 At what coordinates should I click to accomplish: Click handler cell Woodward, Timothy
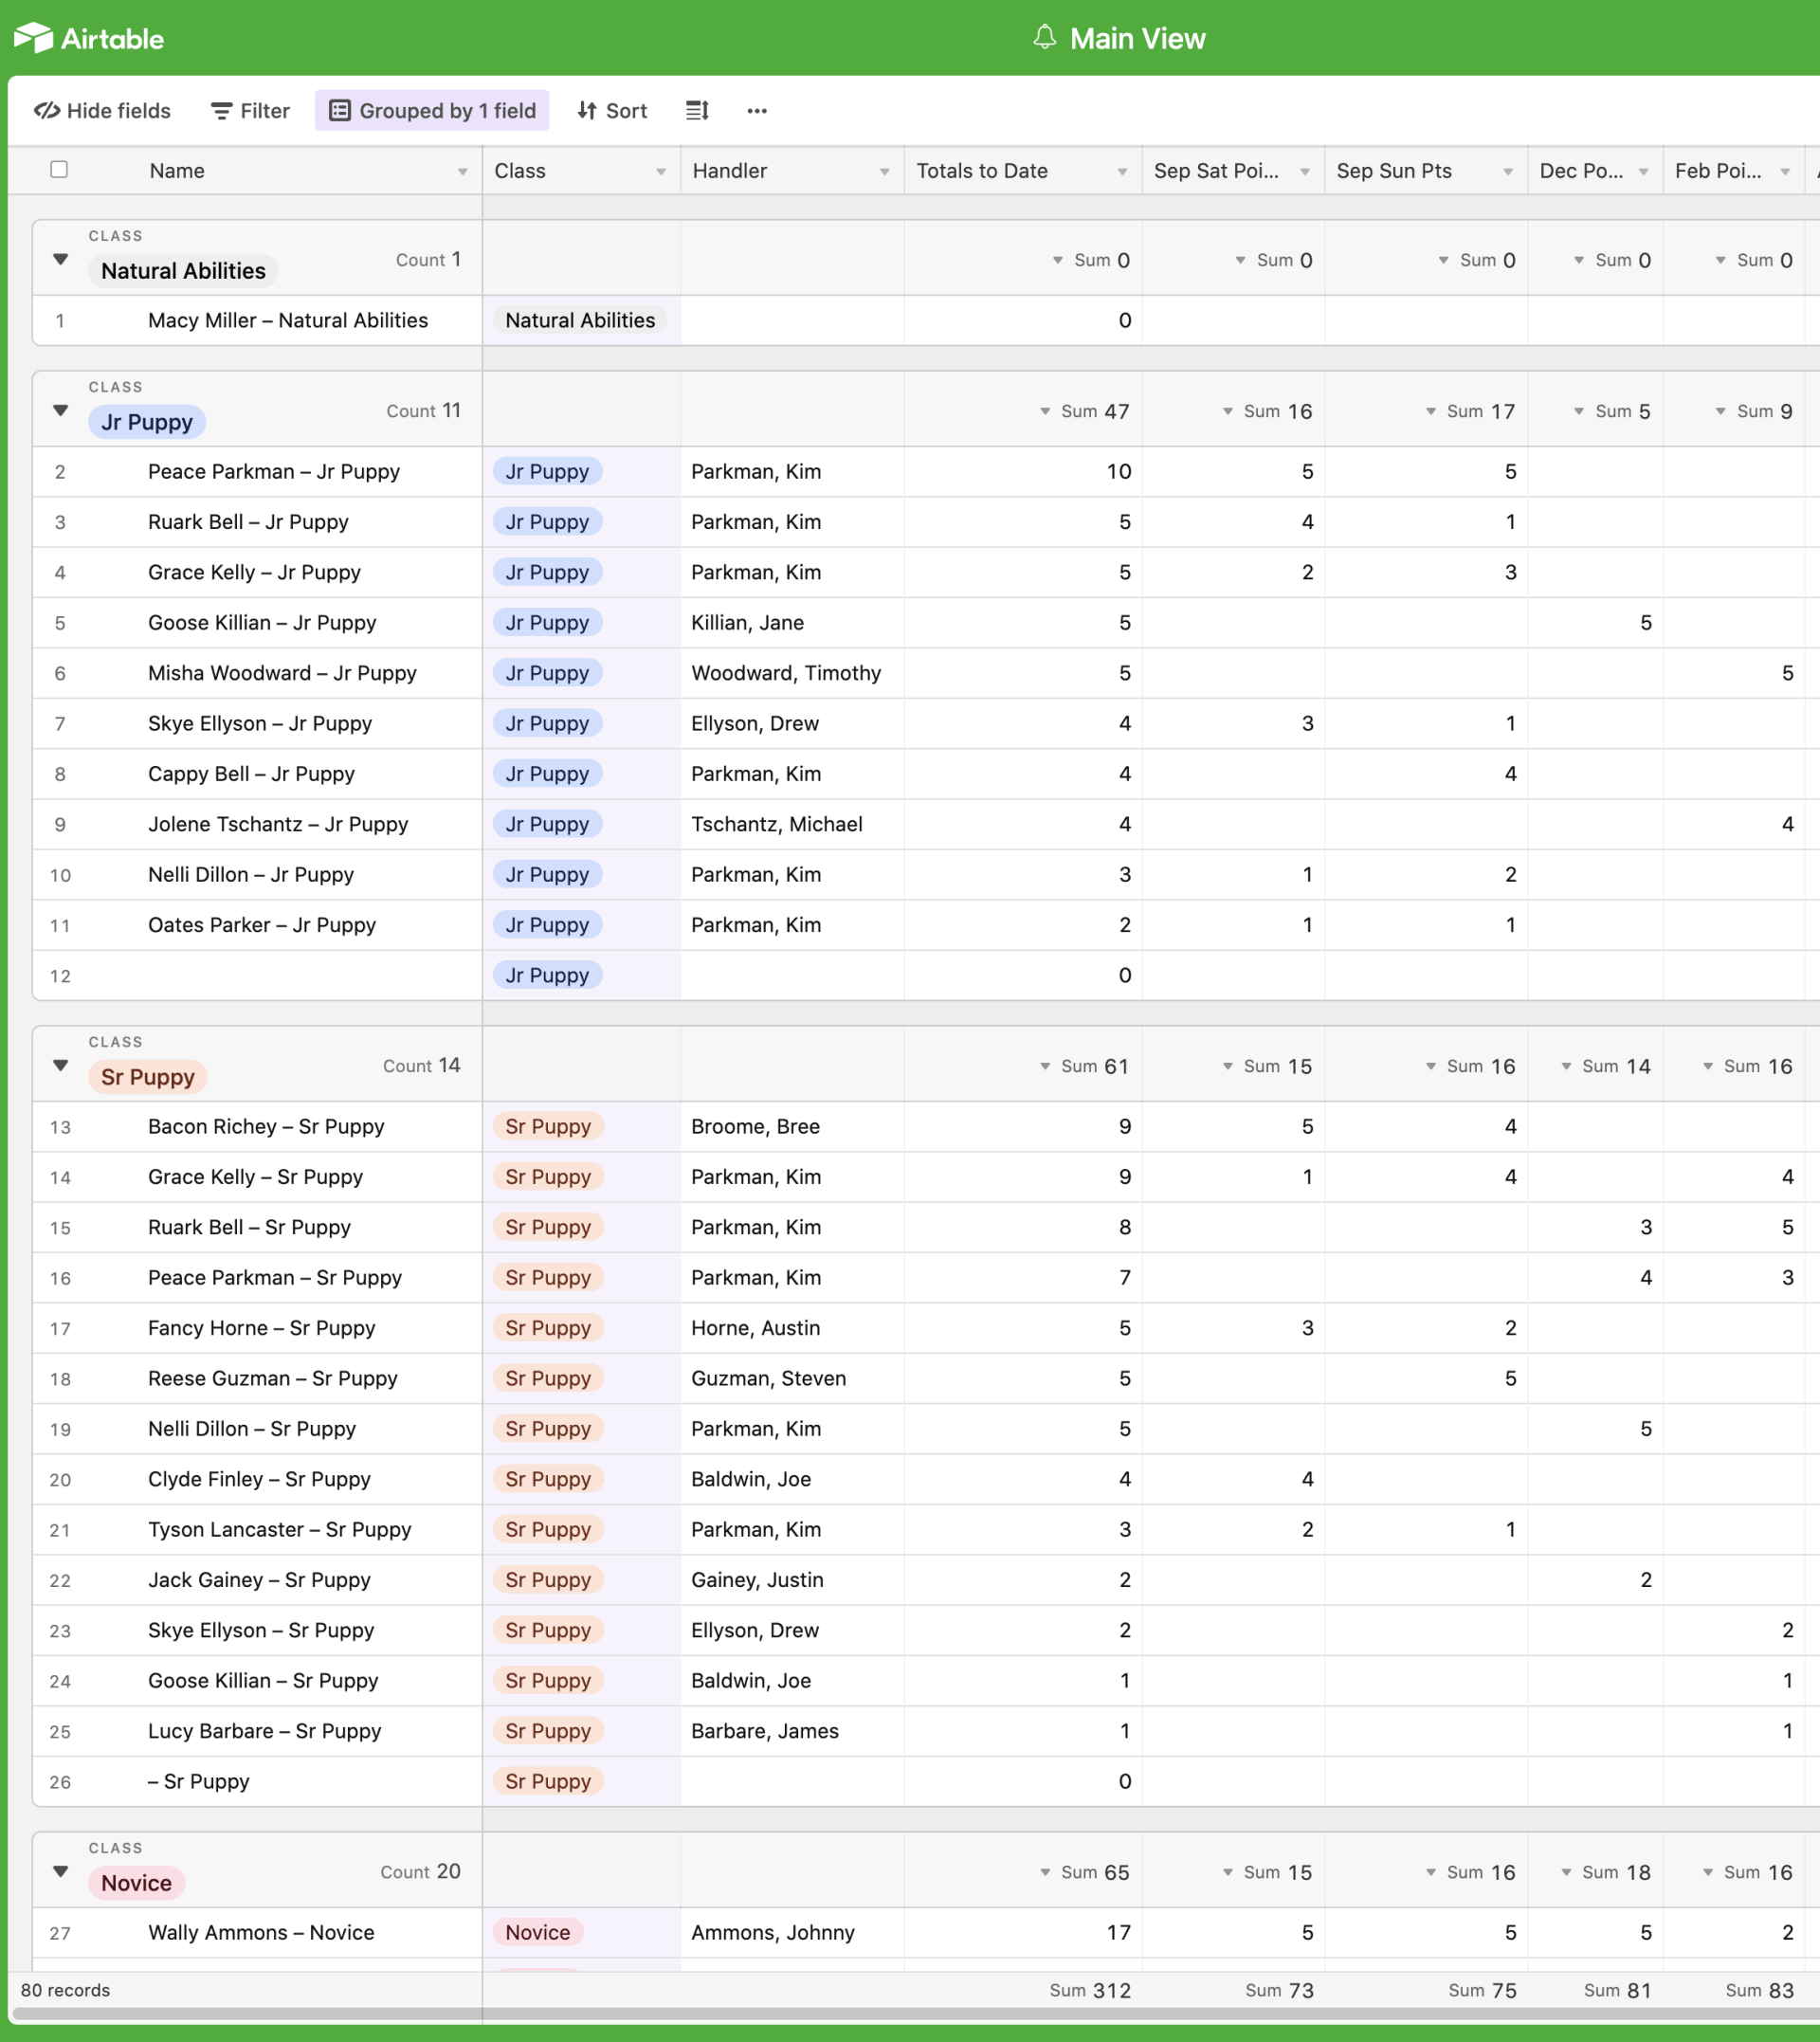[786, 673]
